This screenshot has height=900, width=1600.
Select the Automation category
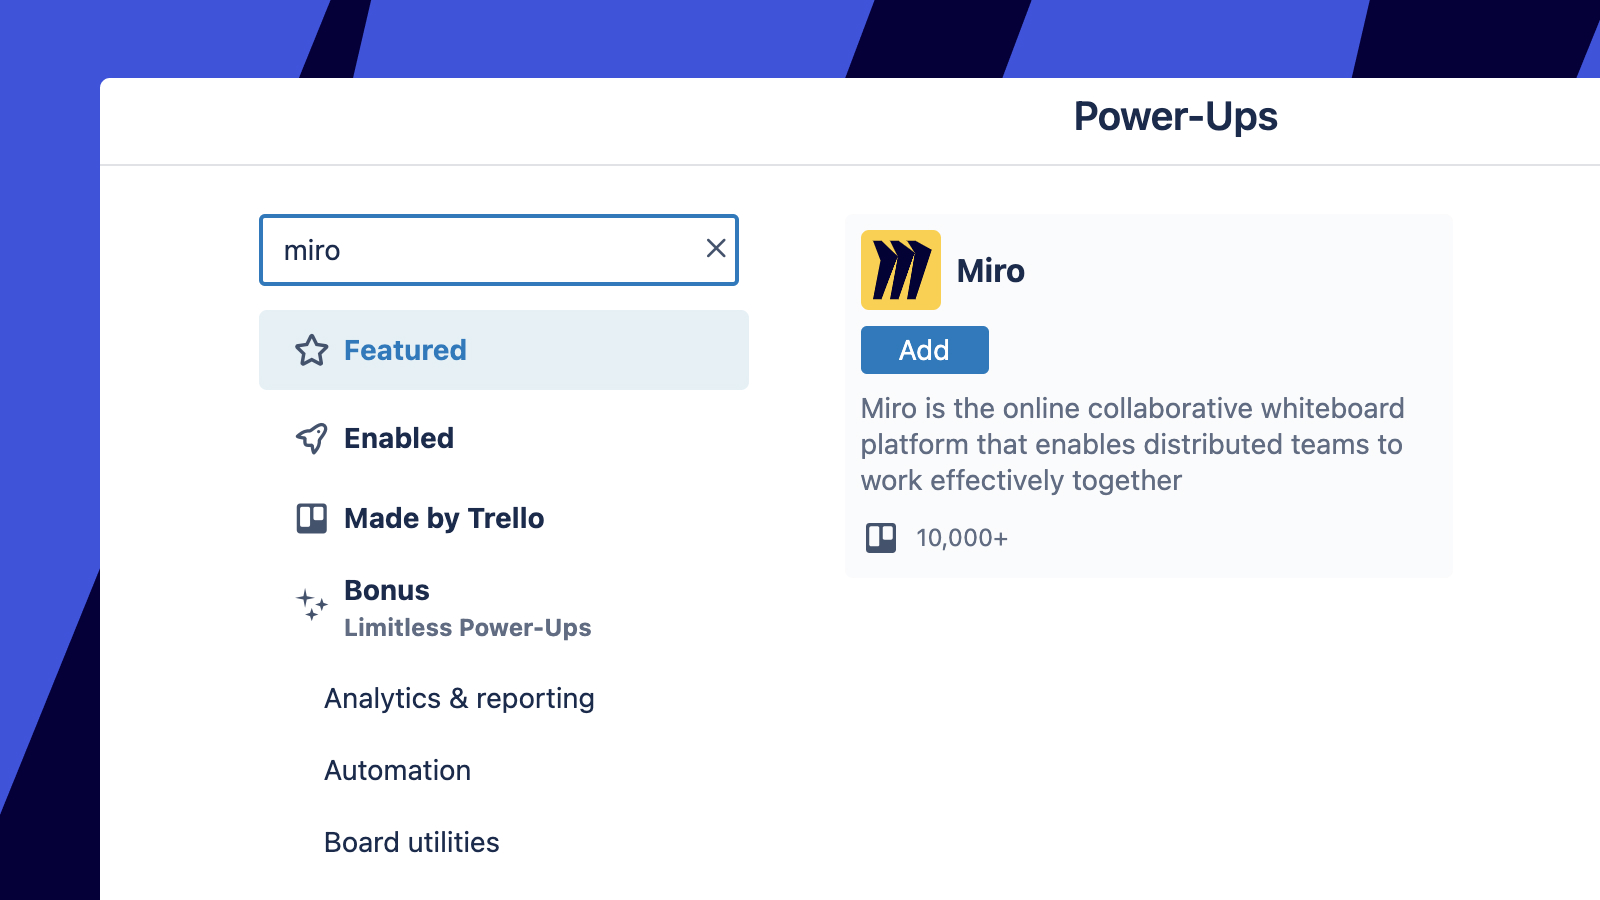(x=397, y=770)
